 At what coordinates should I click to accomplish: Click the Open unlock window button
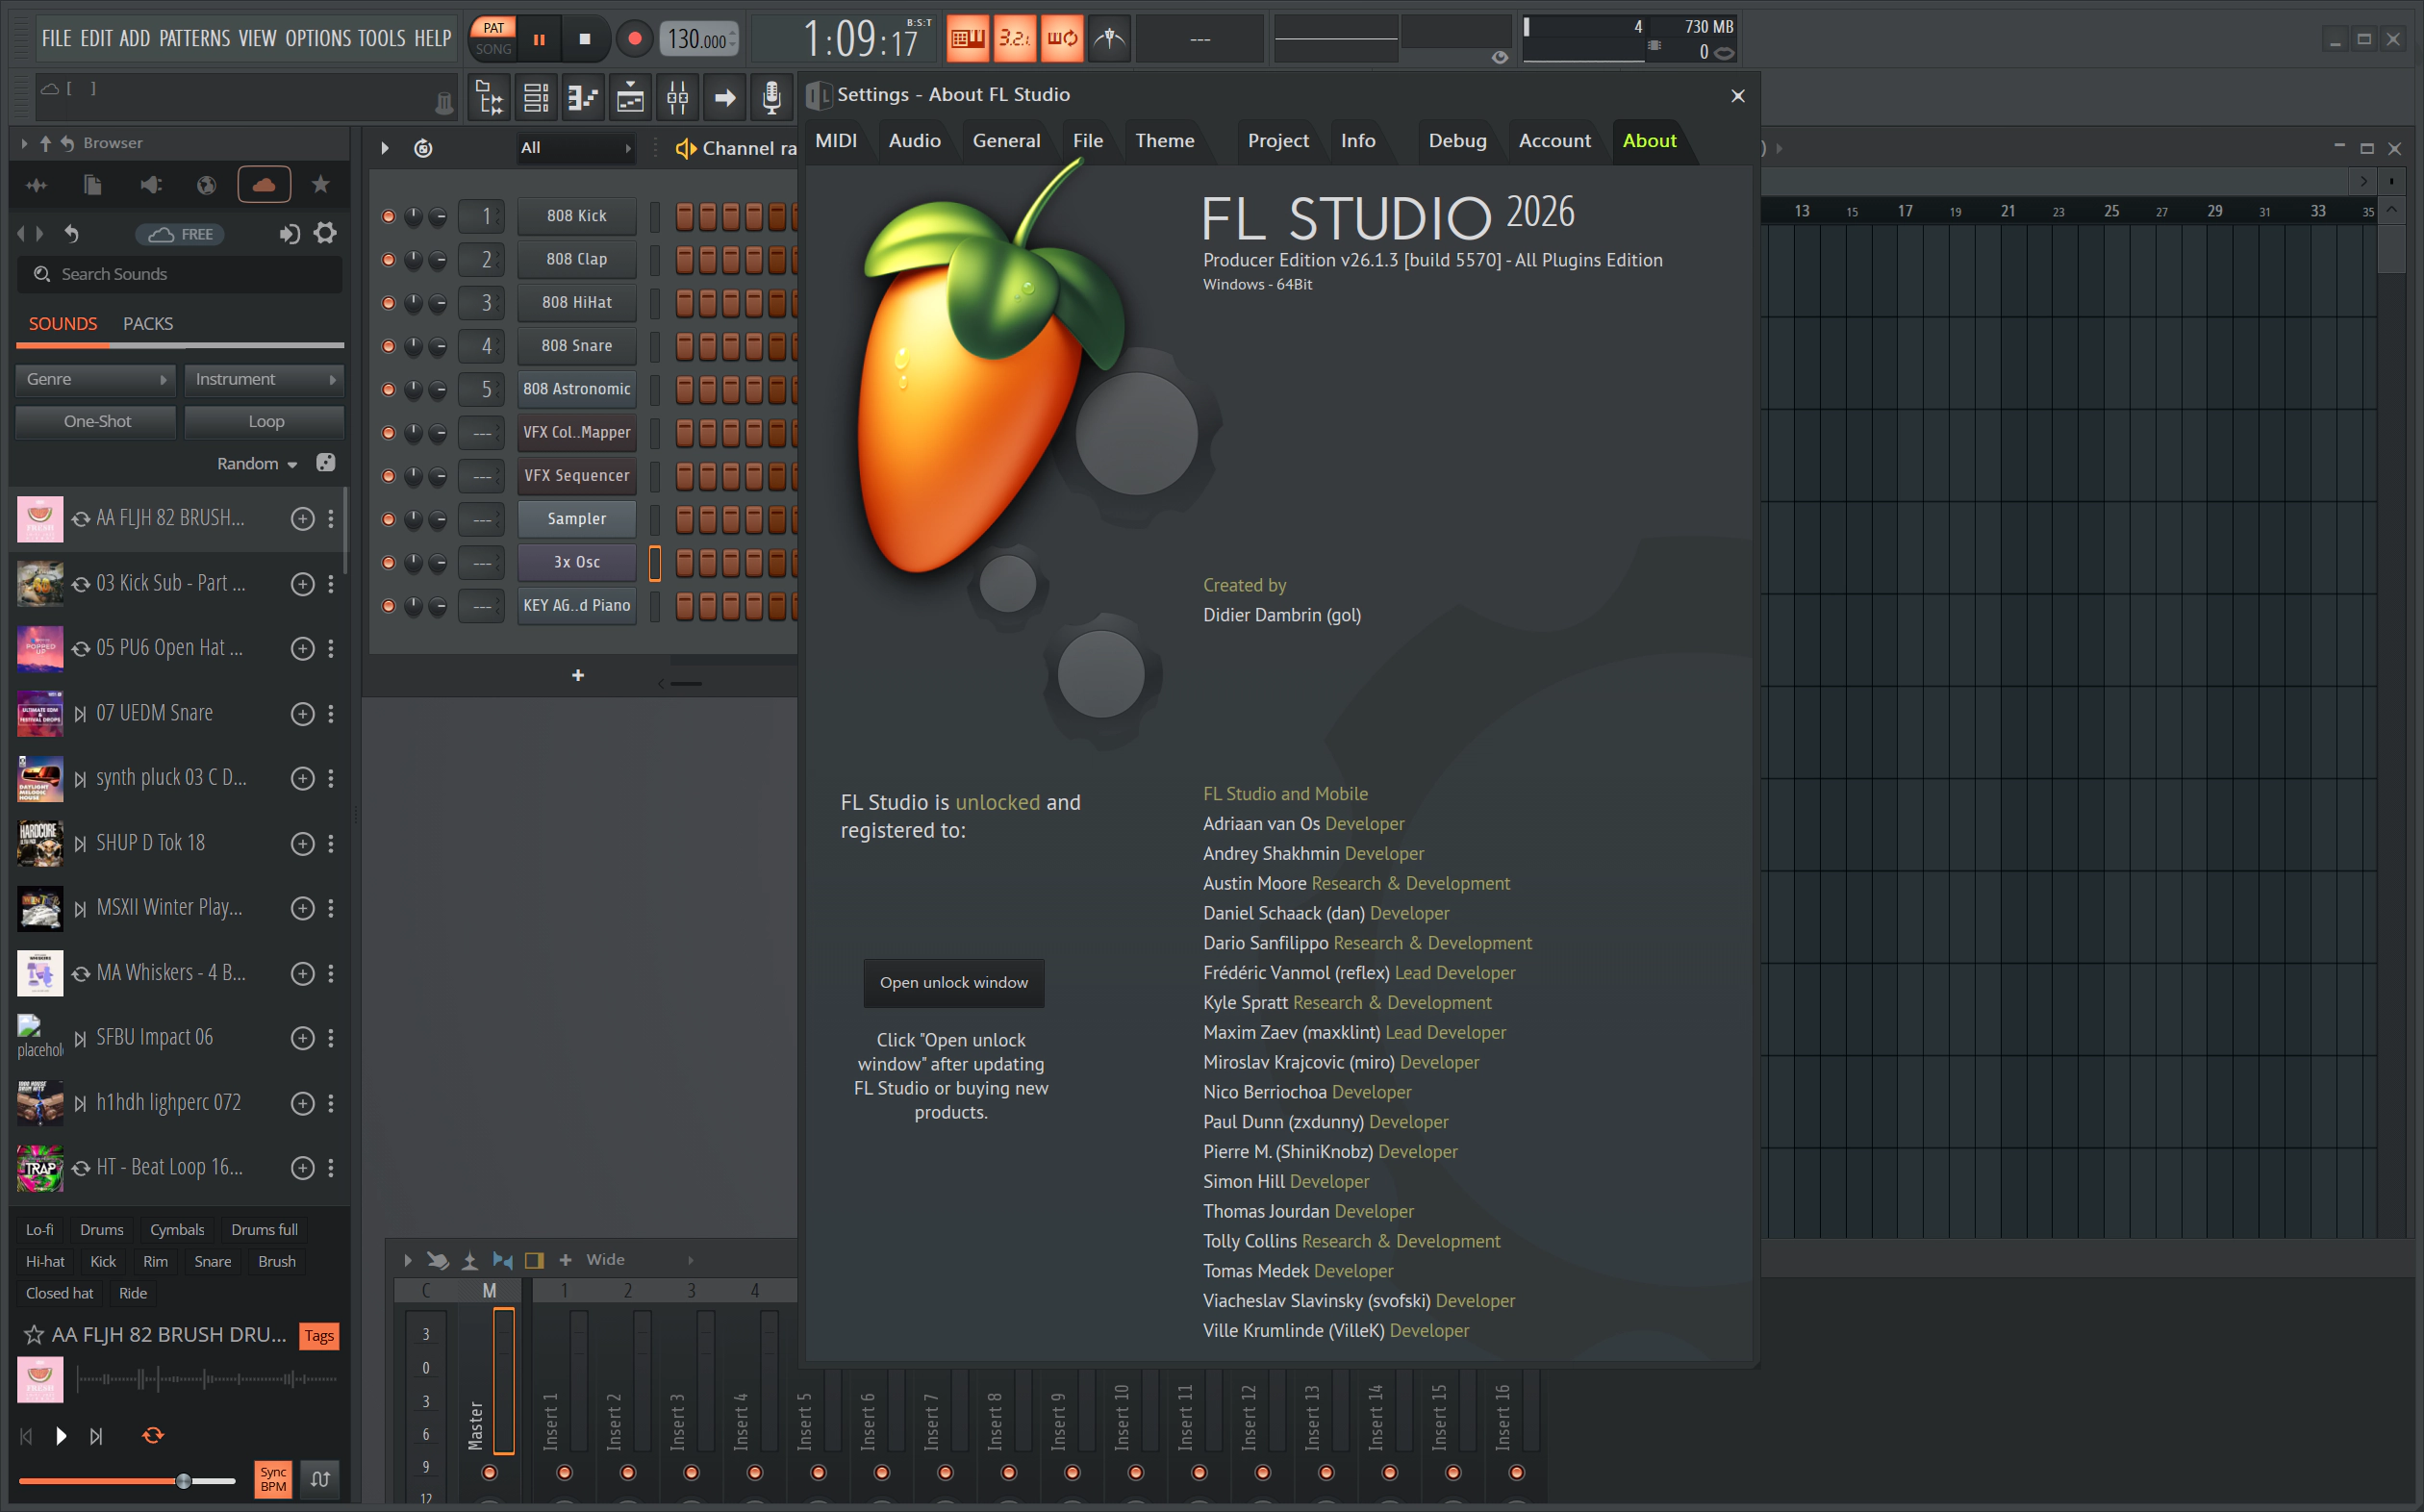tap(953, 983)
